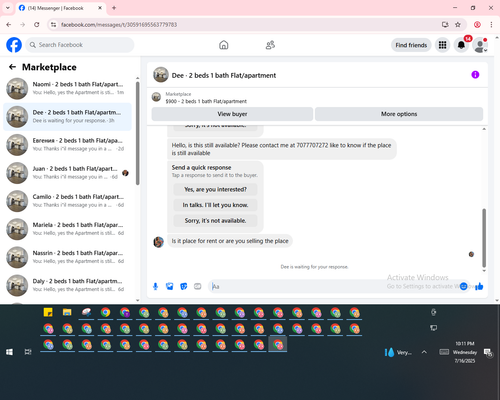Click the chat area vertical scrollbar
Screen dimensions: 500x400
click(x=484, y=238)
